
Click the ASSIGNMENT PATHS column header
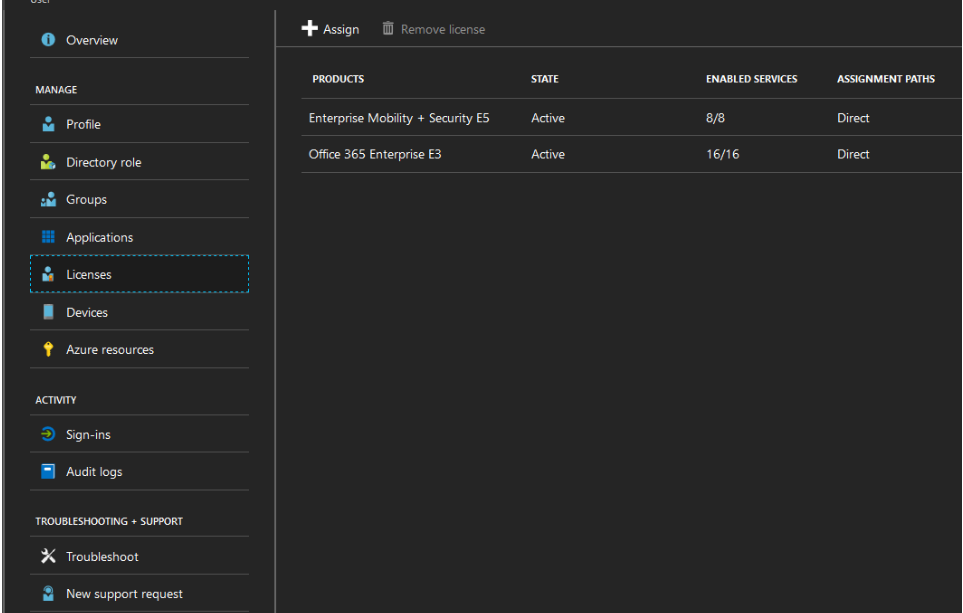[886, 79]
